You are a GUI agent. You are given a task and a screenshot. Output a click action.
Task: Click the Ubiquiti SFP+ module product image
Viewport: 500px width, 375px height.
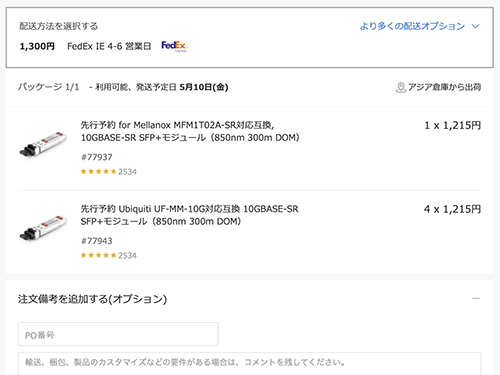43,227
